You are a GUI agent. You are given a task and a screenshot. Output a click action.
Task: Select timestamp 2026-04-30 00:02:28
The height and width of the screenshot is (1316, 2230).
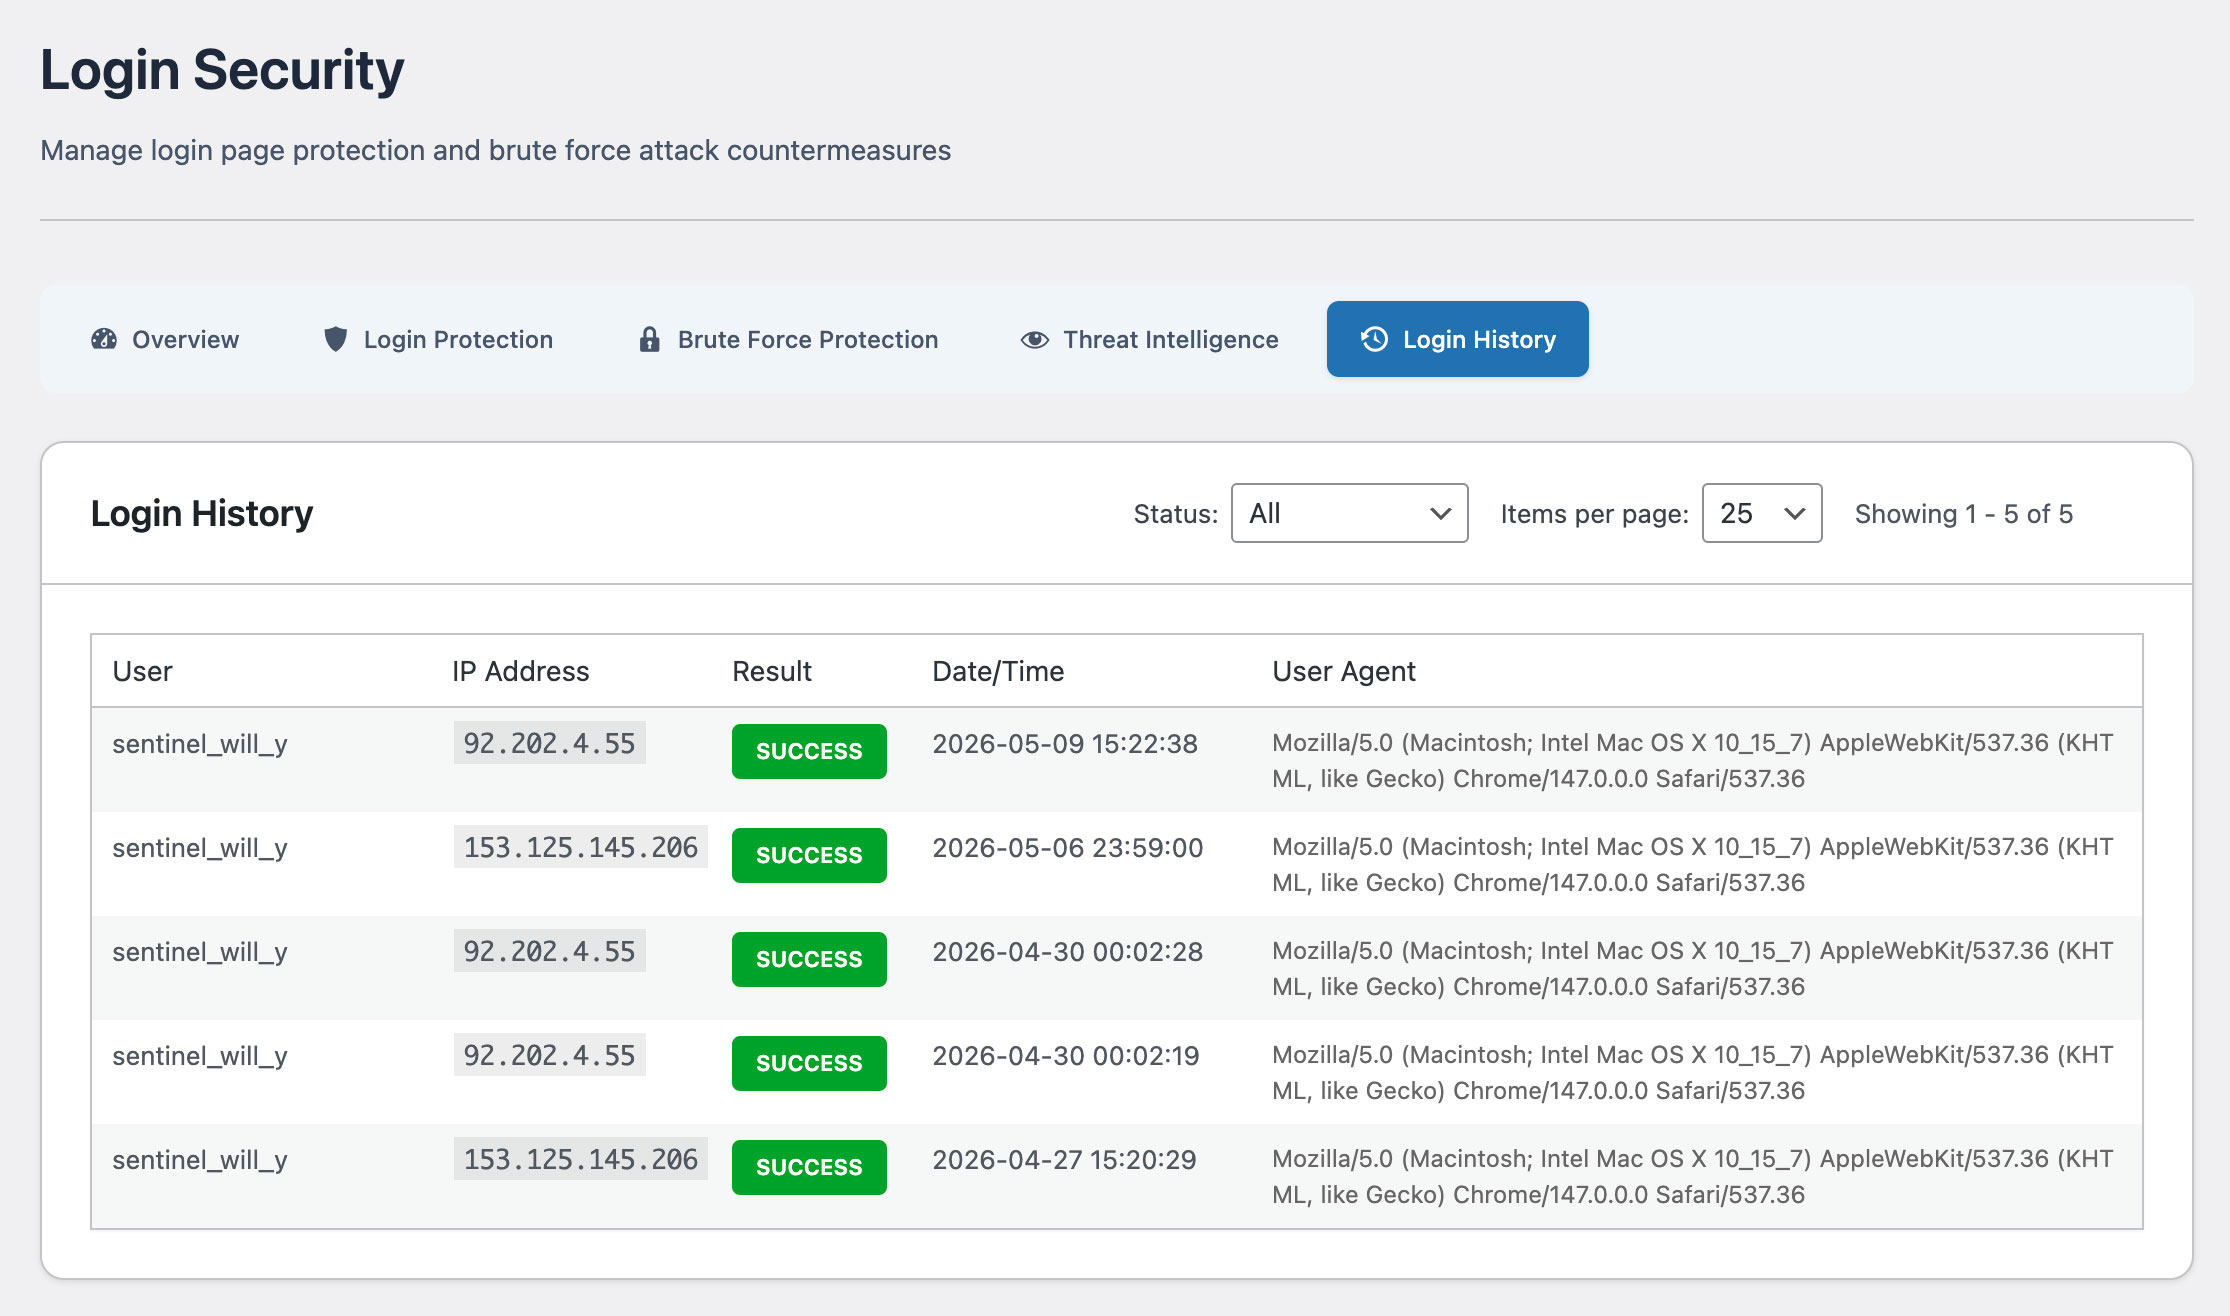tap(1068, 951)
